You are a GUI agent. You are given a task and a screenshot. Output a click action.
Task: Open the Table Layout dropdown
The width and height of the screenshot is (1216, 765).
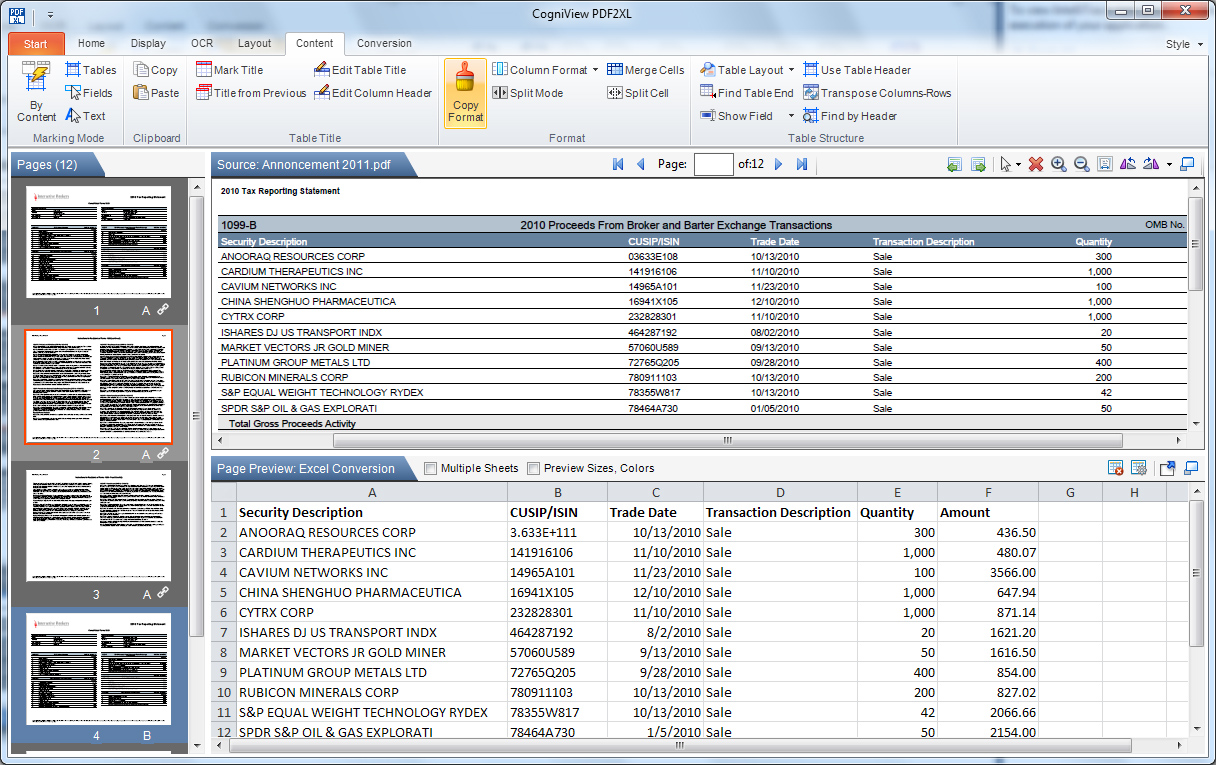[791, 70]
